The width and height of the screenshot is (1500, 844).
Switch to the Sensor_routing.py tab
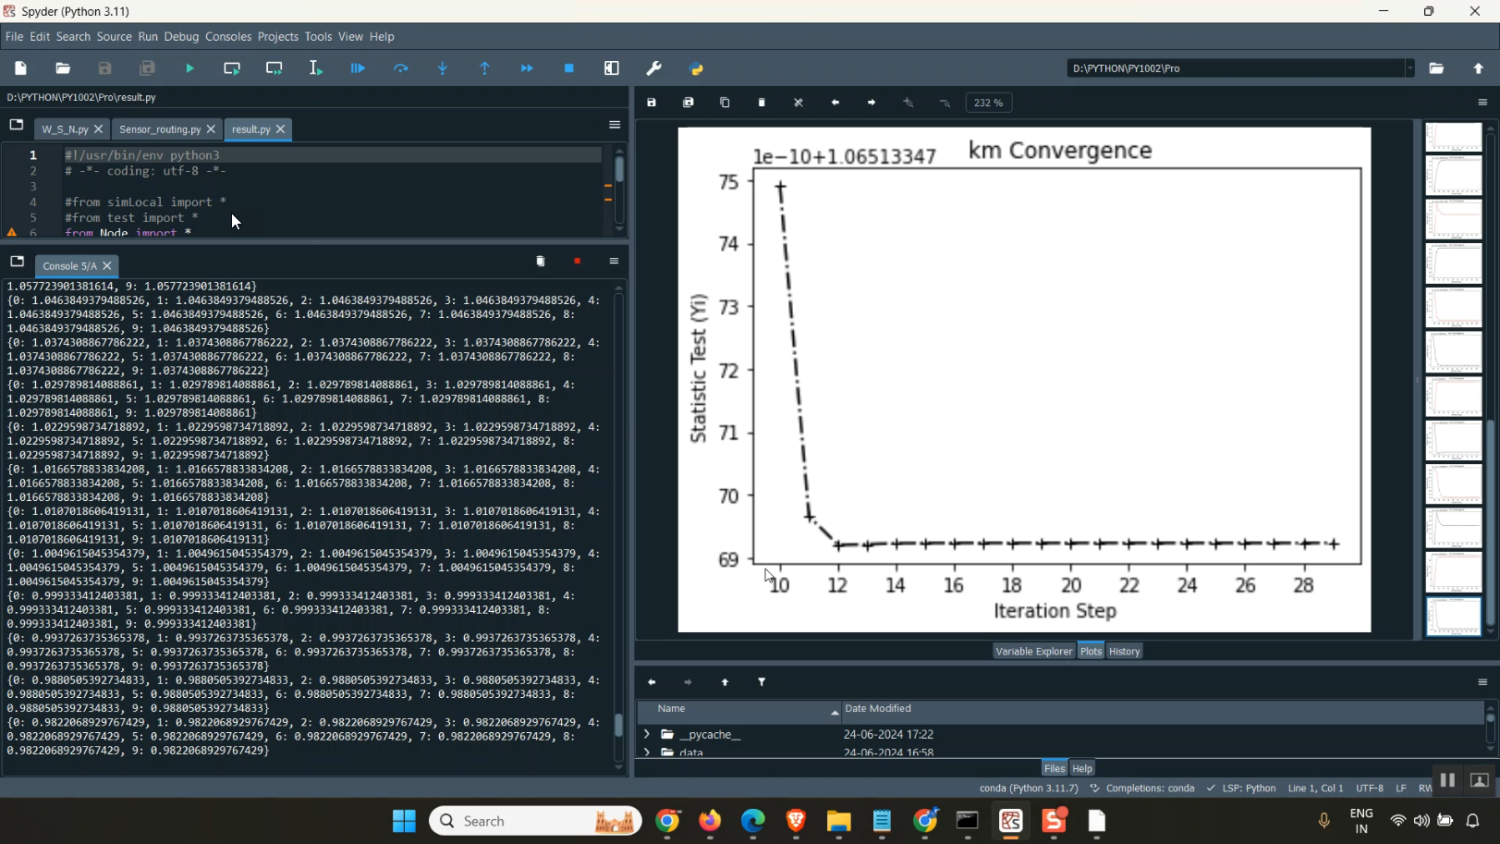(x=159, y=130)
